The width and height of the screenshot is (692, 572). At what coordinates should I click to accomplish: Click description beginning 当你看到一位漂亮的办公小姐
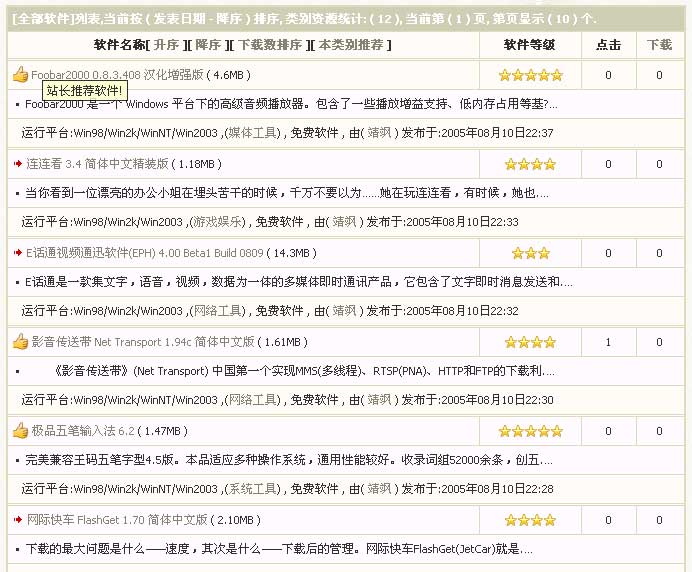click(287, 192)
